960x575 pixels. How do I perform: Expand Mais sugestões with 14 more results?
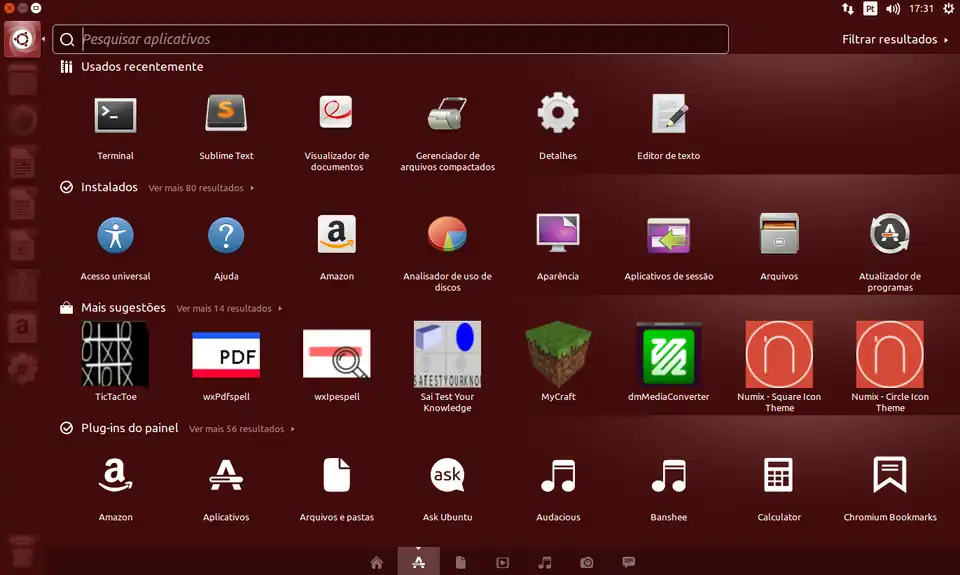click(228, 309)
